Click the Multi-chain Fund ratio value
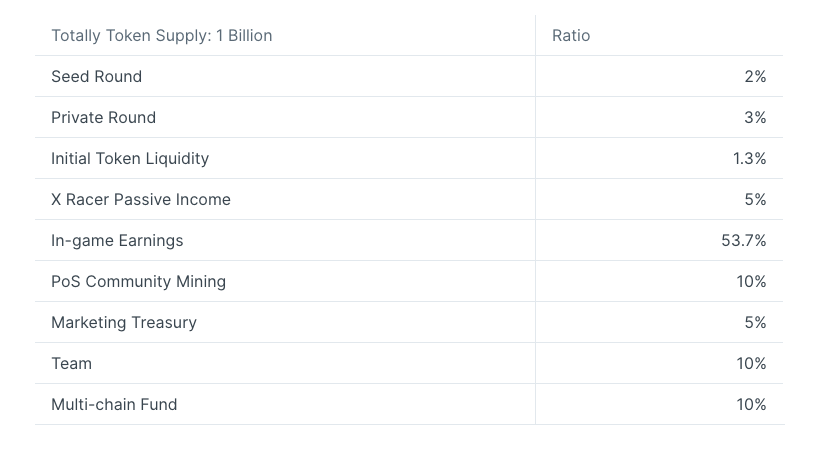Viewport: 819px width, 451px height. [751, 405]
